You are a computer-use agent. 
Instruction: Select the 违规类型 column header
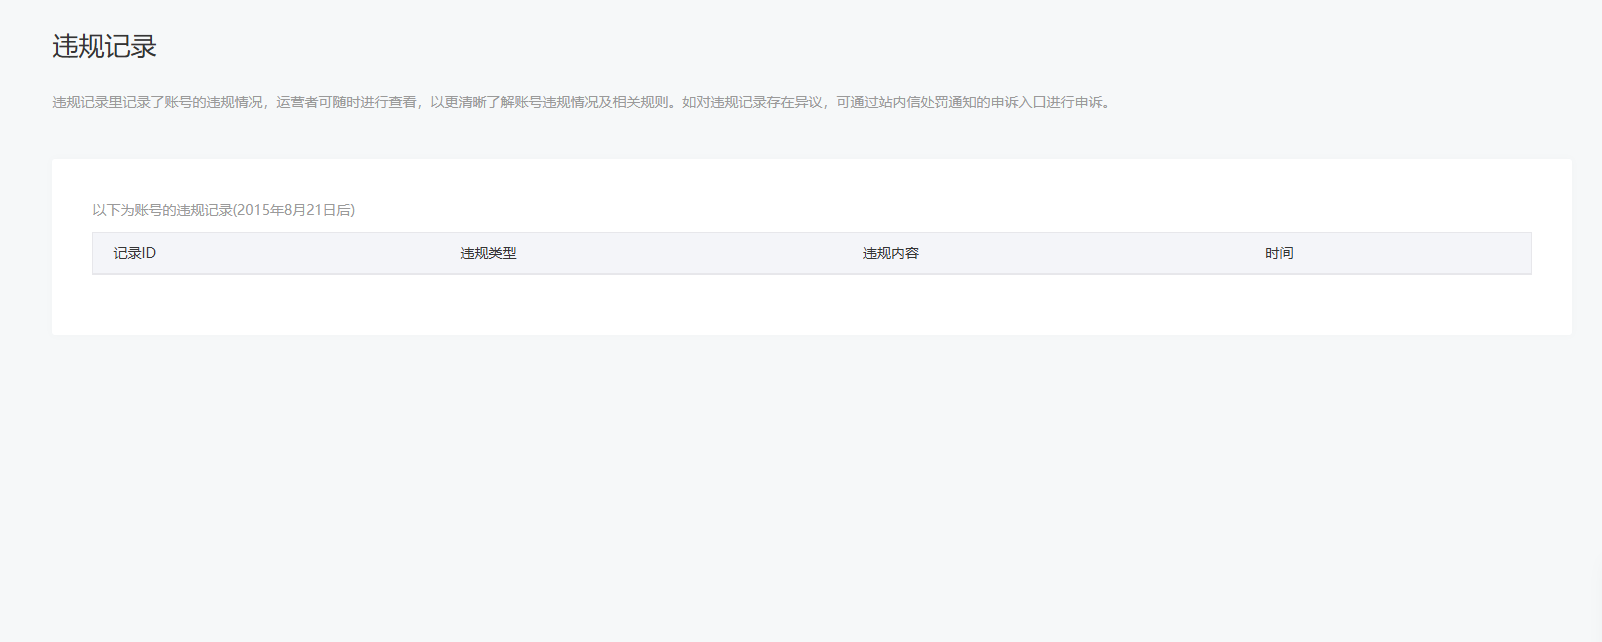pos(488,253)
